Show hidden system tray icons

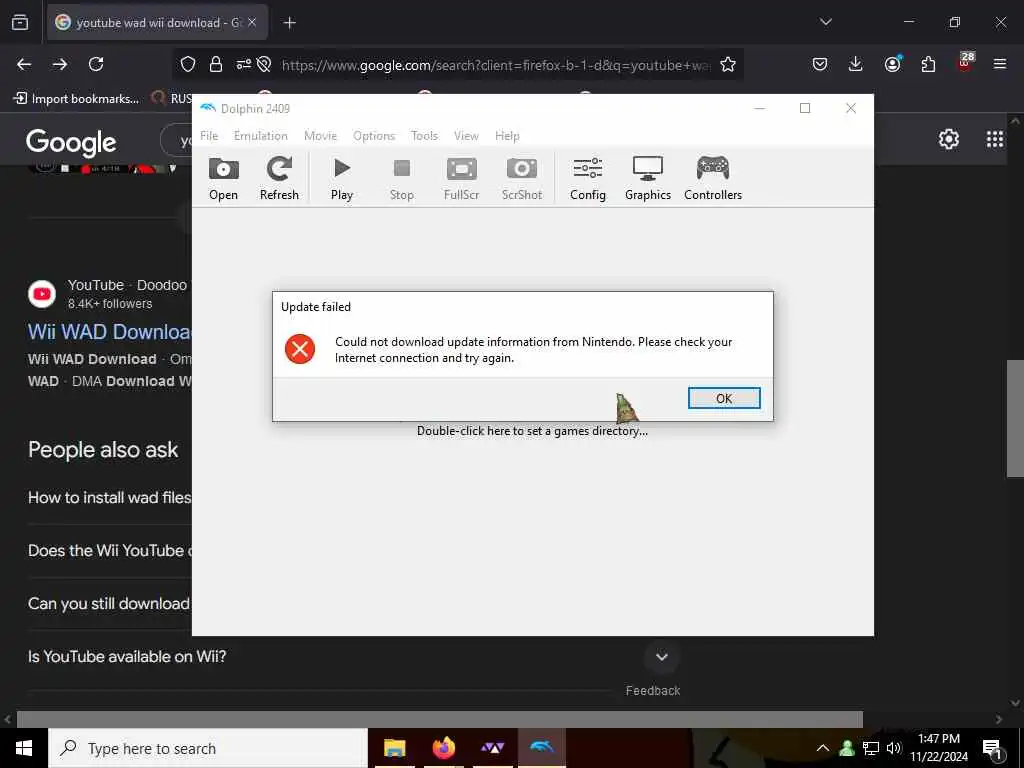[x=823, y=748]
